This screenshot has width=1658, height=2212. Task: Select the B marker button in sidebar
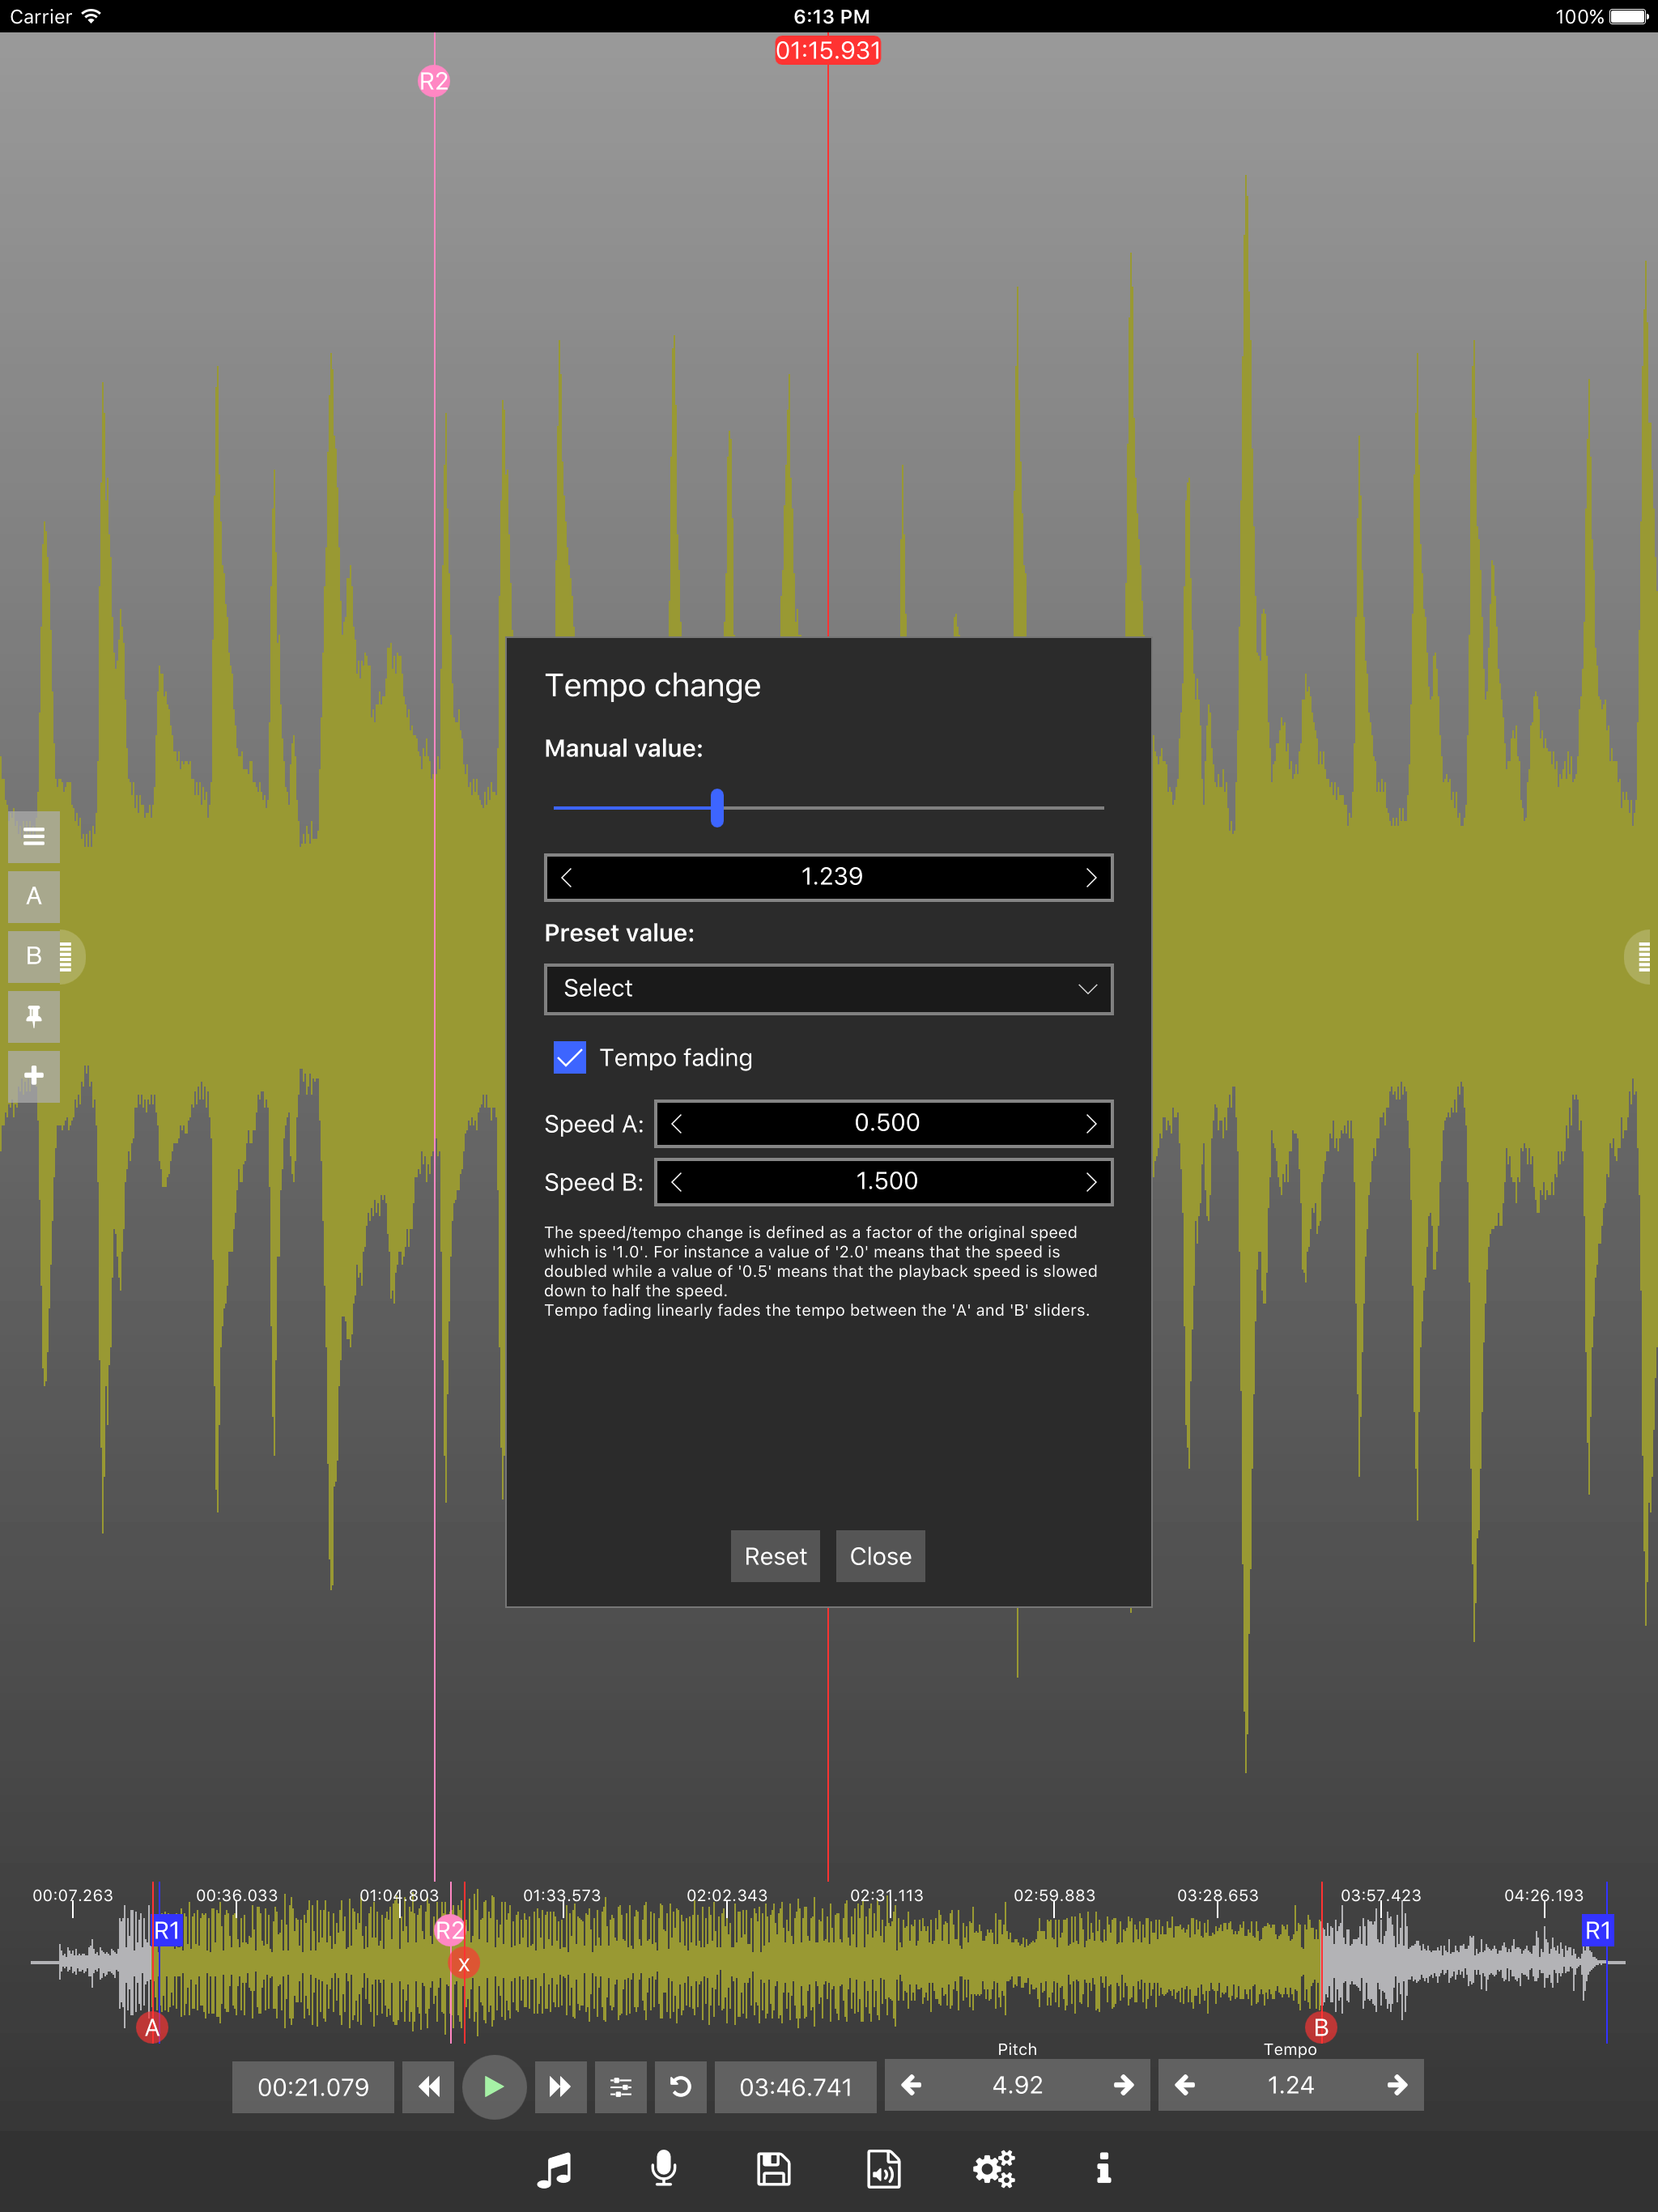tap(34, 956)
